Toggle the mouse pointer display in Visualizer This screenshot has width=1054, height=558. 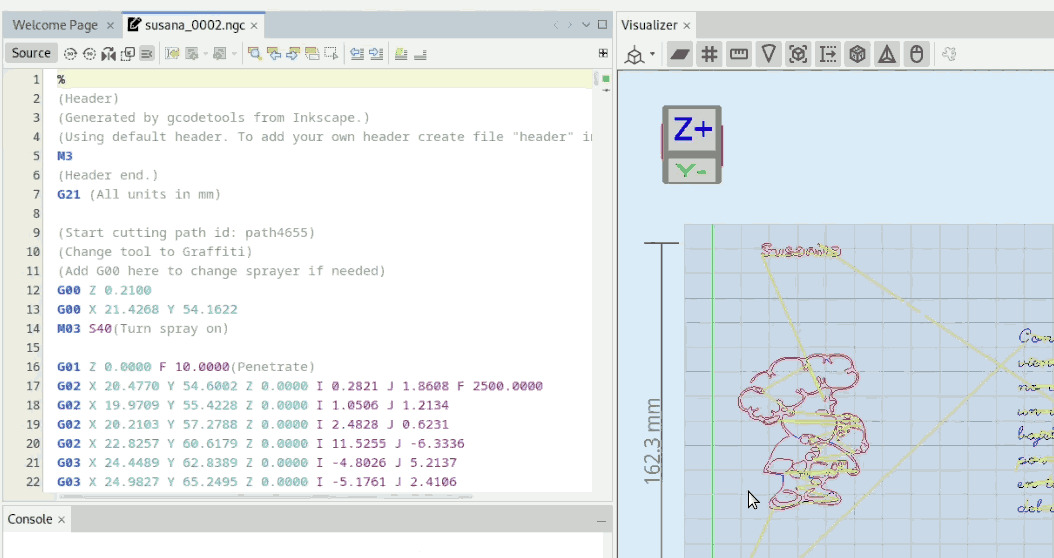[917, 54]
